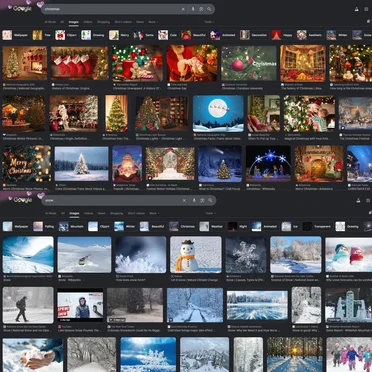Clear the snow search query
Image resolution: width=372 pixels, height=372 pixels.
(x=184, y=200)
